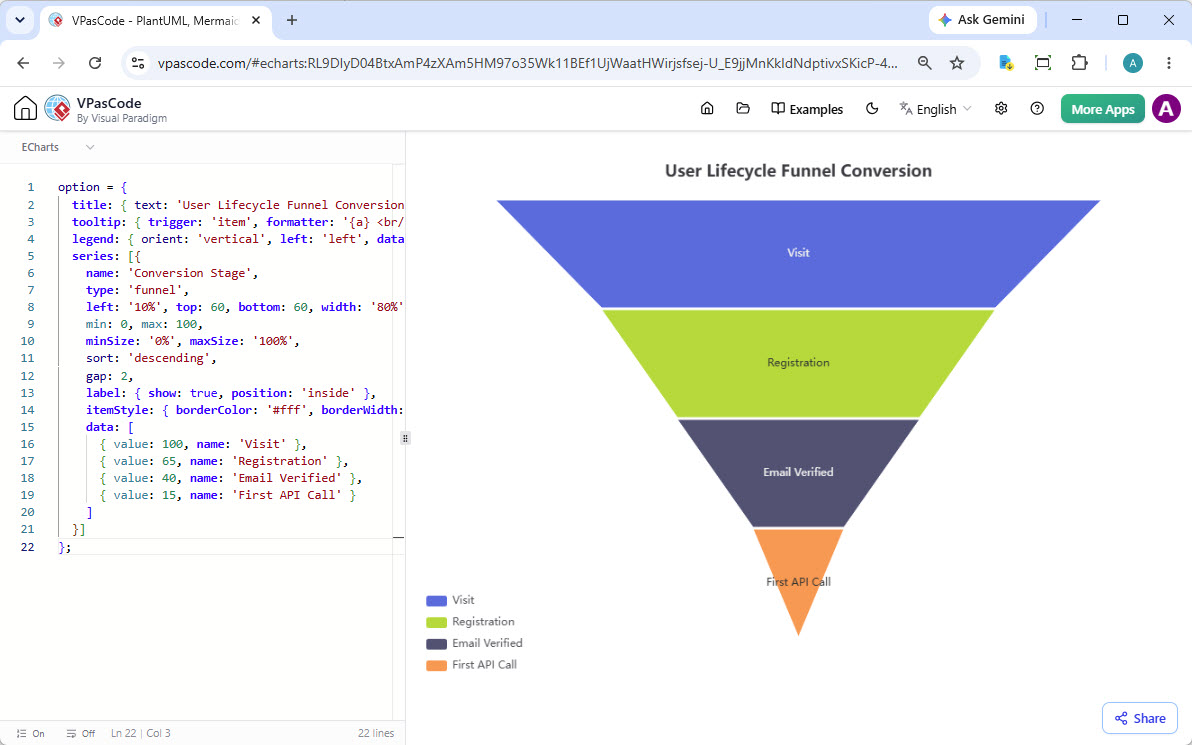The width and height of the screenshot is (1192, 745).
Task: Open settings with the gear icon
Action: point(1001,109)
